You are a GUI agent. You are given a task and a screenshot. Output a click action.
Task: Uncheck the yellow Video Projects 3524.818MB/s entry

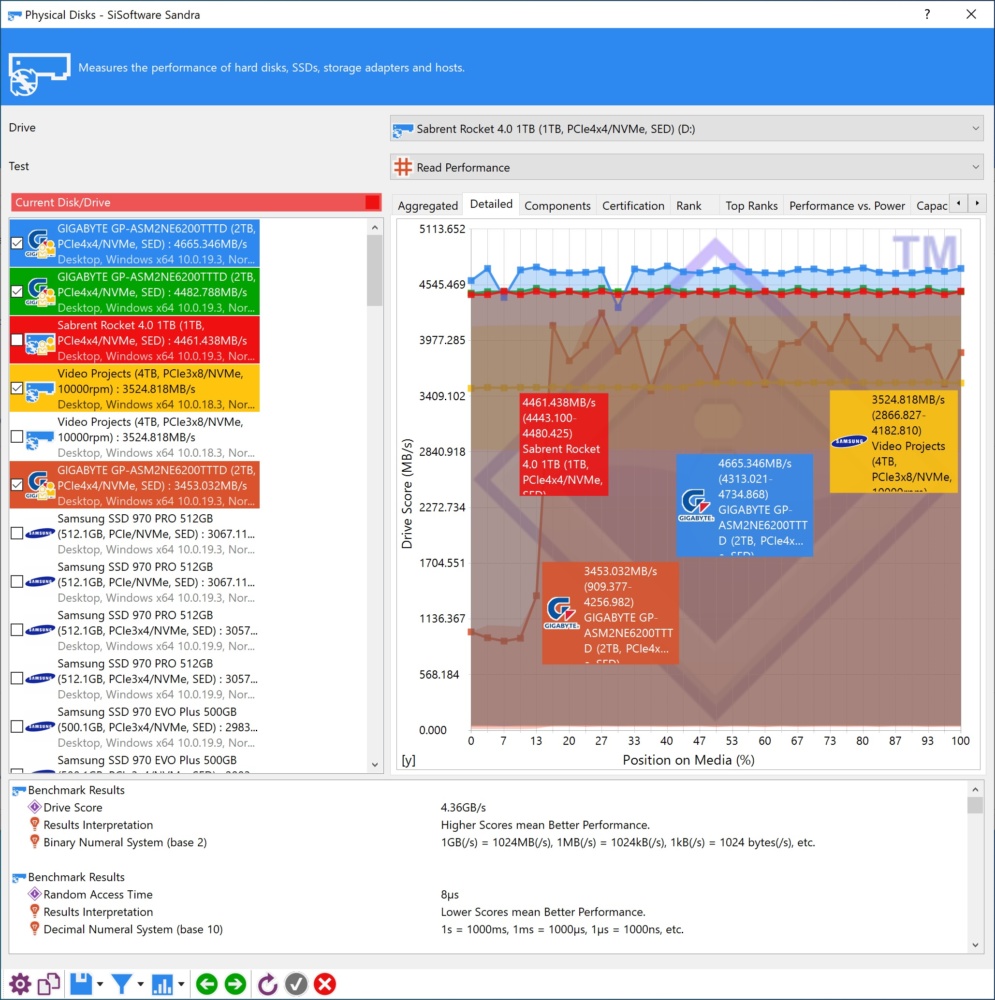pyautogui.click(x=17, y=388)
